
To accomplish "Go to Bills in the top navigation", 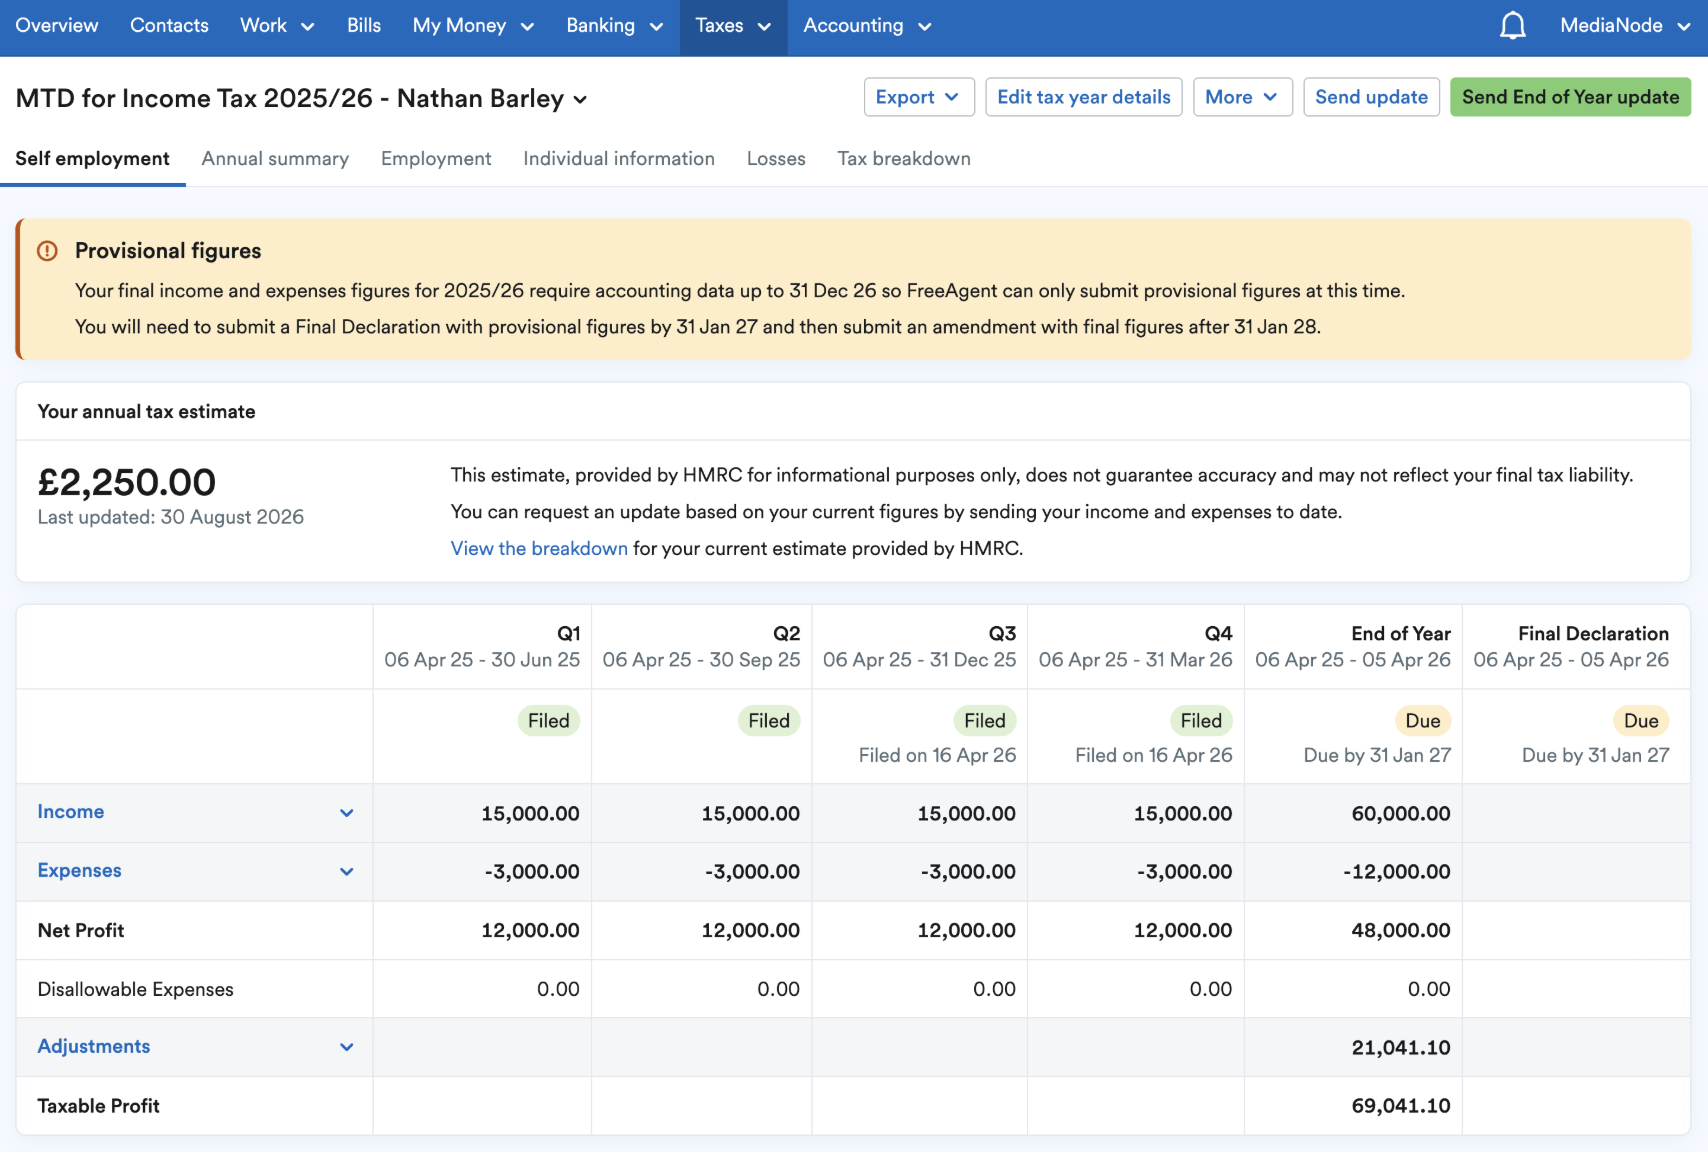I will (364, 26).
